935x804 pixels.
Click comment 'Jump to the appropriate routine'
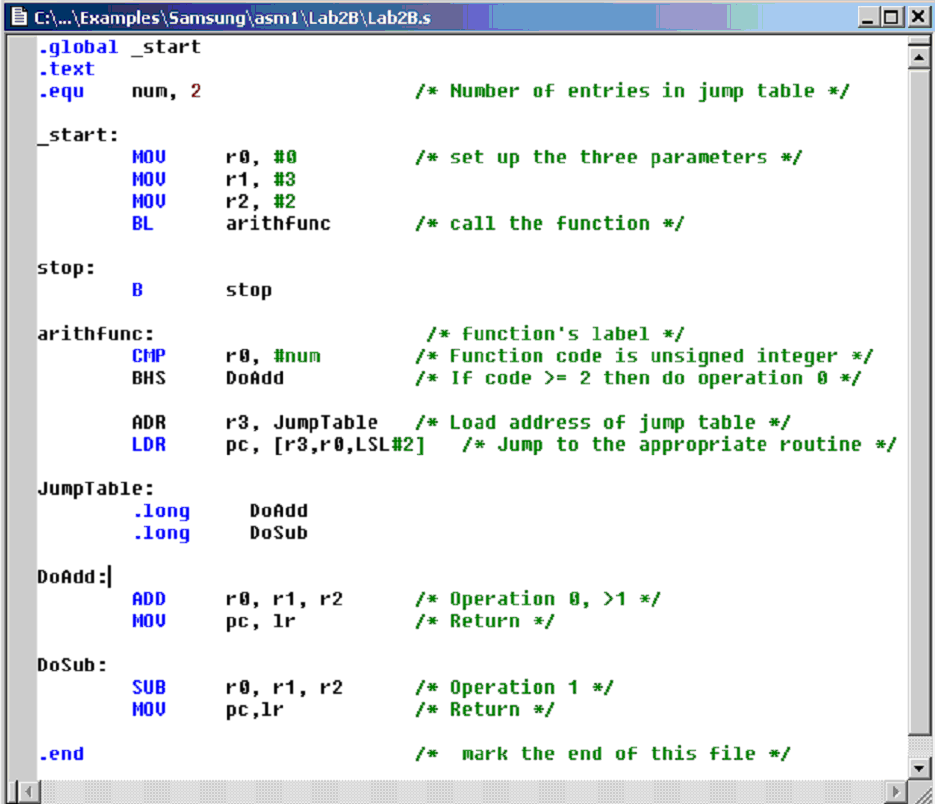[679, 445]
